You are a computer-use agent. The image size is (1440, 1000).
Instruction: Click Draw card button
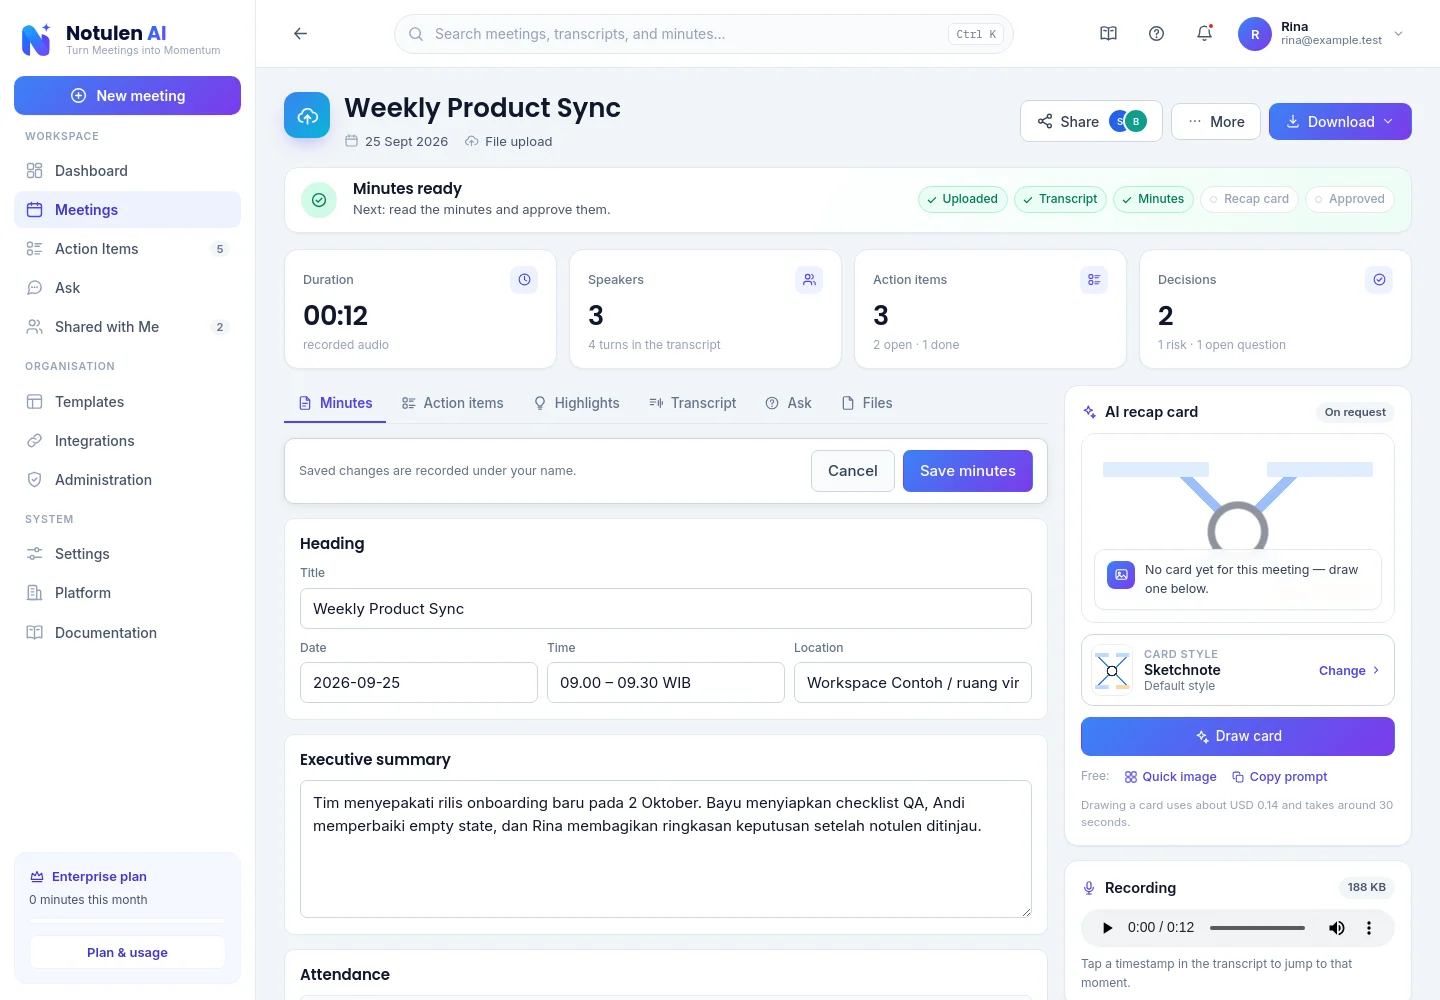tap(1238, 737)
